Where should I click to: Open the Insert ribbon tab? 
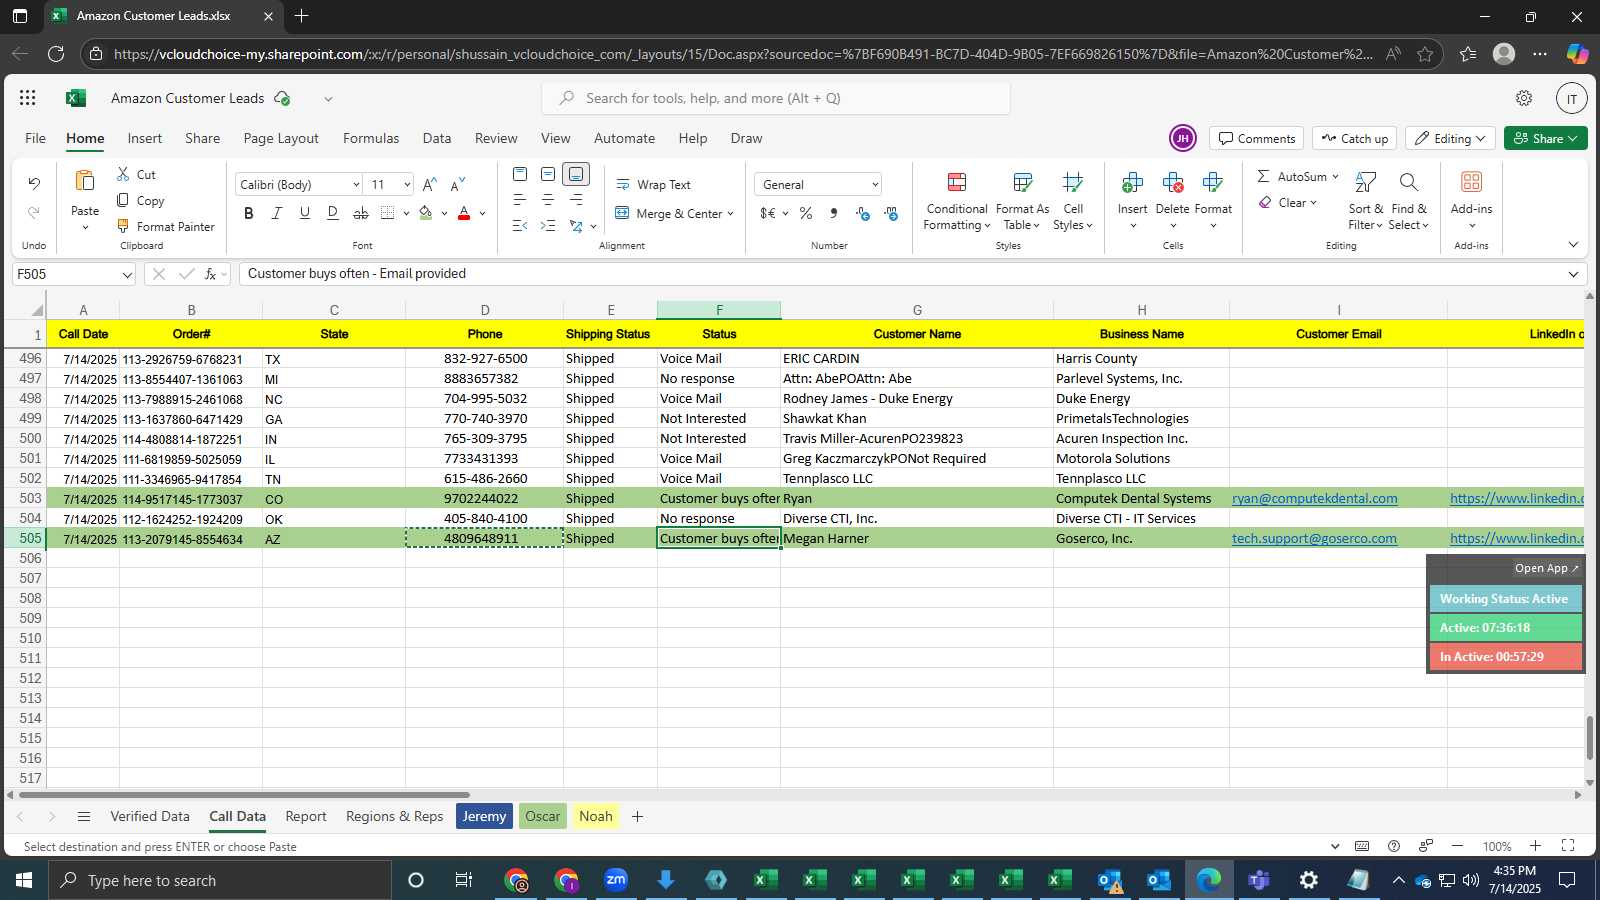pyautogui.click(x=145, y=138)
